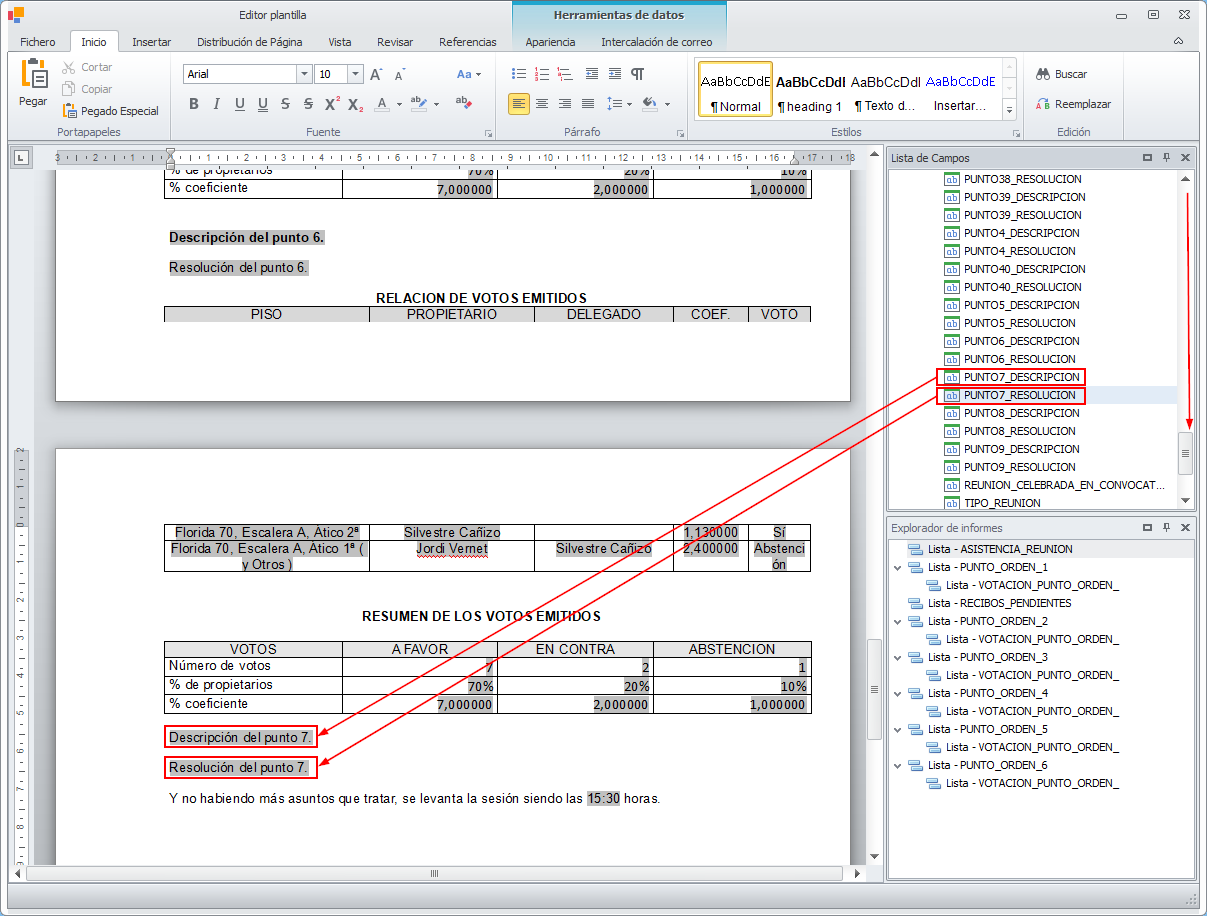The image size is (1207, 916).
Task: Toggle superscript formatting
Action: click(332, 104)
